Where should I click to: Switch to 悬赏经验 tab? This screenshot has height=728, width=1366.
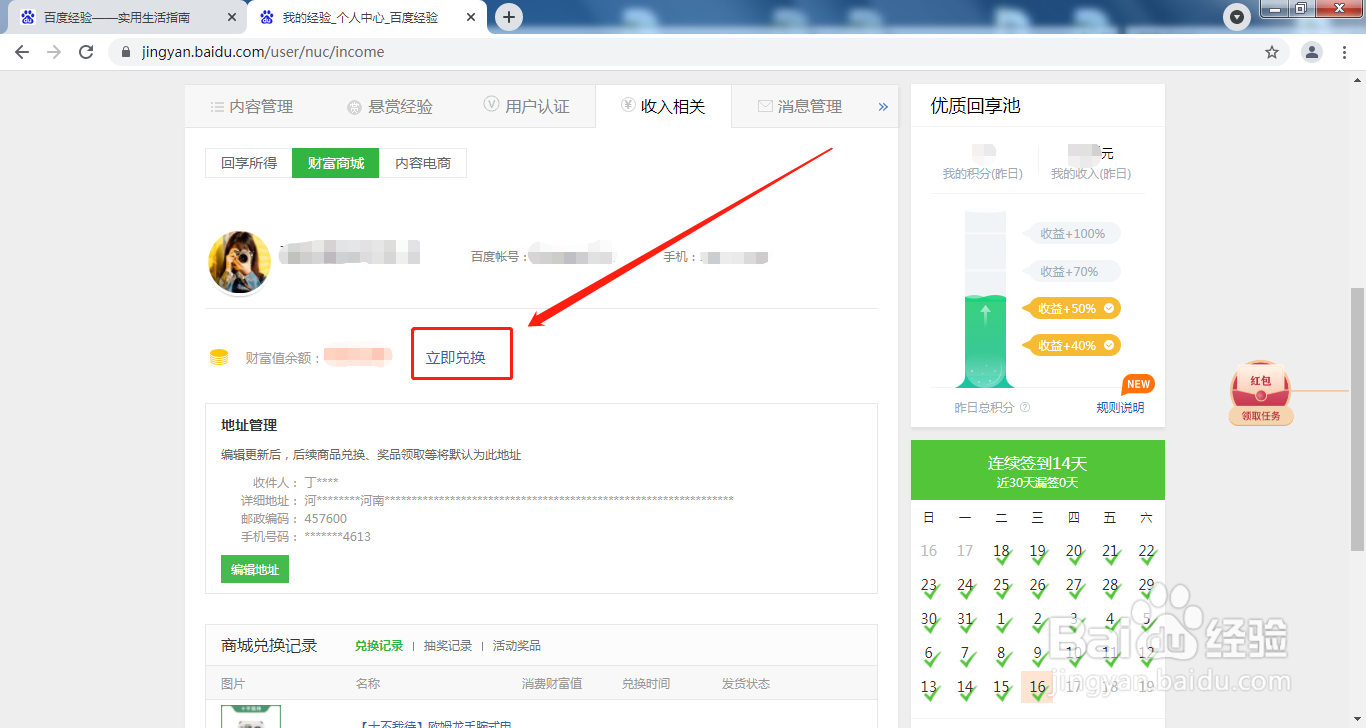390,106
